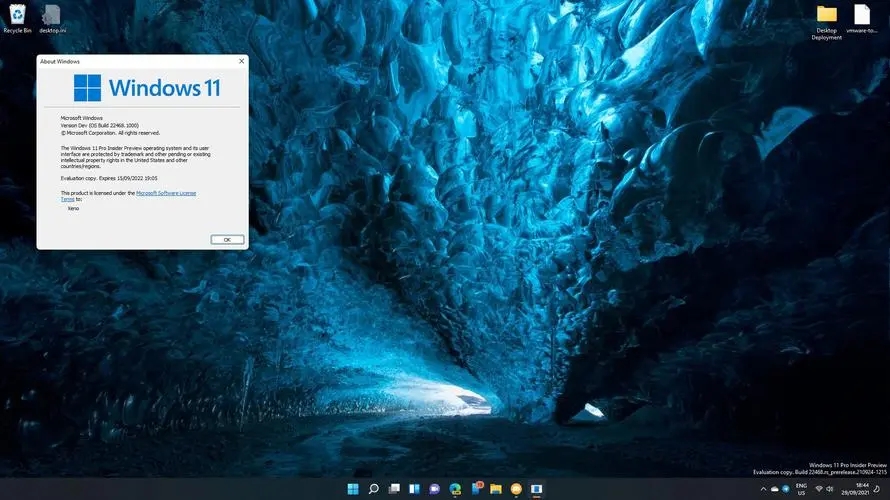The width and height of the screenshot is (890, 500).
Task: Click the '© Microsoft Corporation. All rights reserved.' text
Action: (x=110, y=133)
